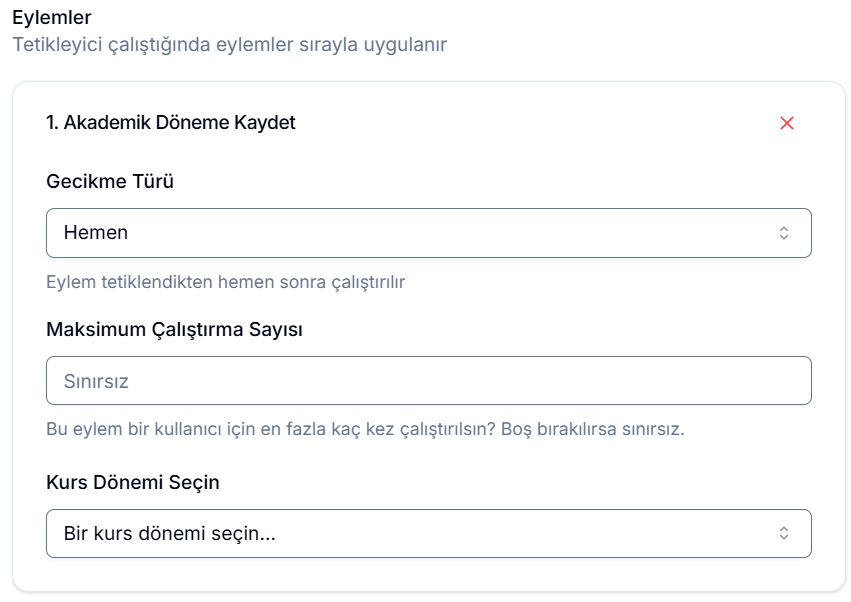Image resolution: width=851 pixels, height=602 pixels.
Task: Click the Eylemler section heading
Action: [52, 18]
